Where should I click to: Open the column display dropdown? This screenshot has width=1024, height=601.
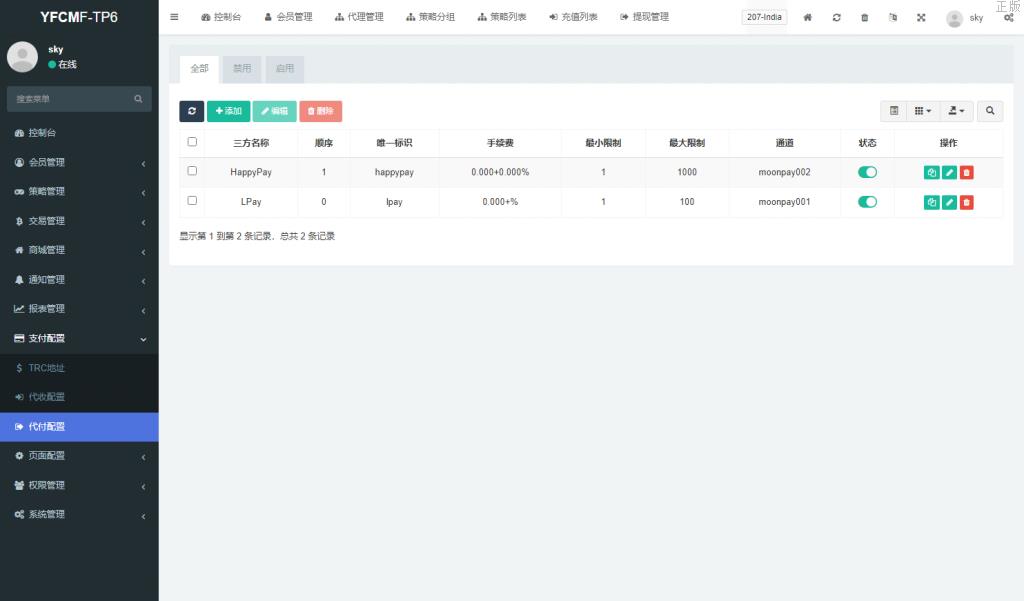pos(922,111)
